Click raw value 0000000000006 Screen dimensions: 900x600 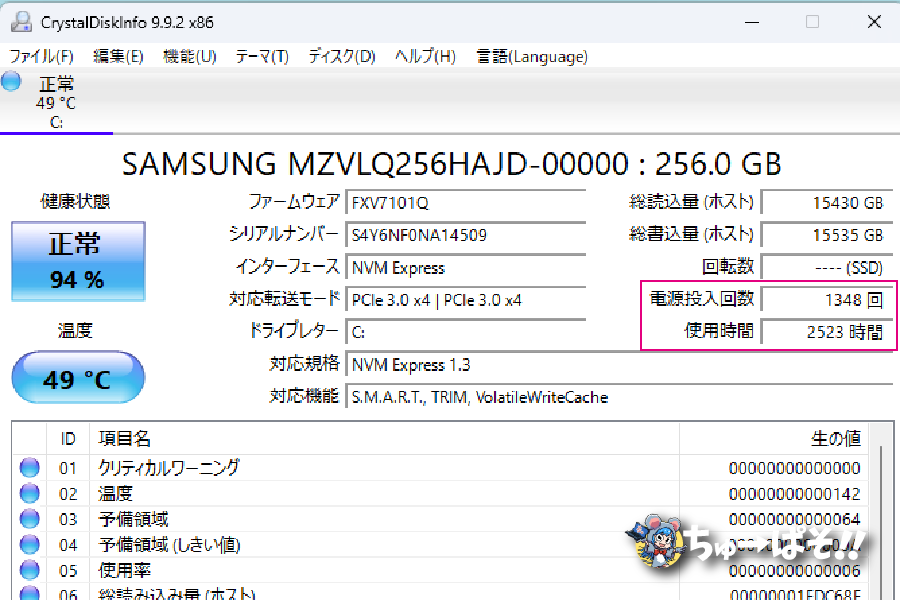794,571
